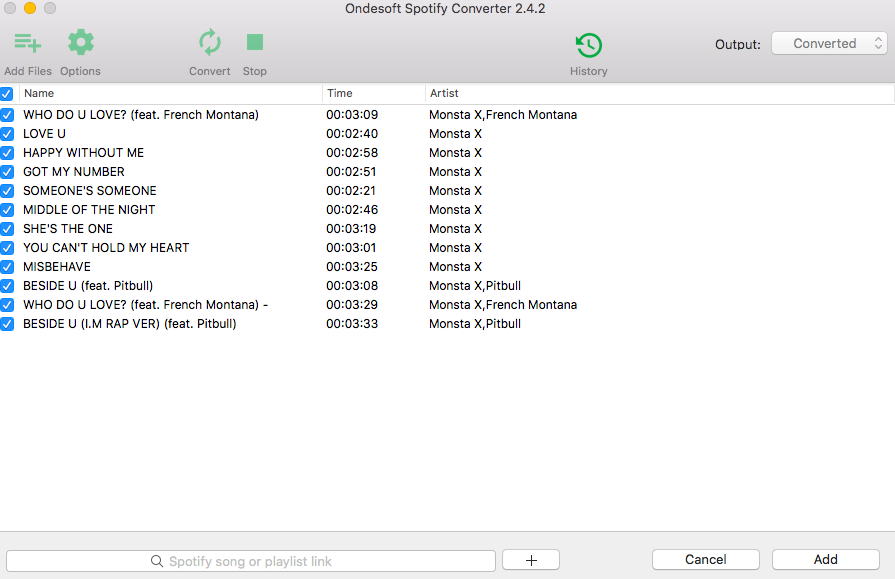Uncheck the MIDDLE OF THE NIGHT checkbox

[x=7, y=210]
